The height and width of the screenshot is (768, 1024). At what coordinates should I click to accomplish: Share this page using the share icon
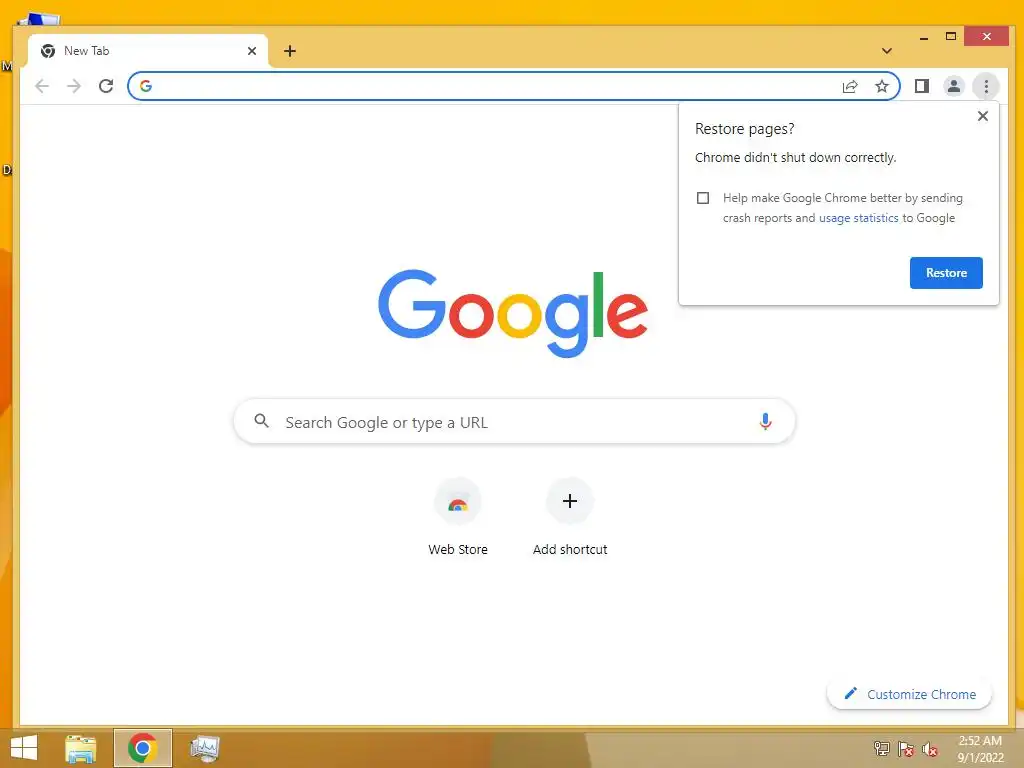point(850,86)
